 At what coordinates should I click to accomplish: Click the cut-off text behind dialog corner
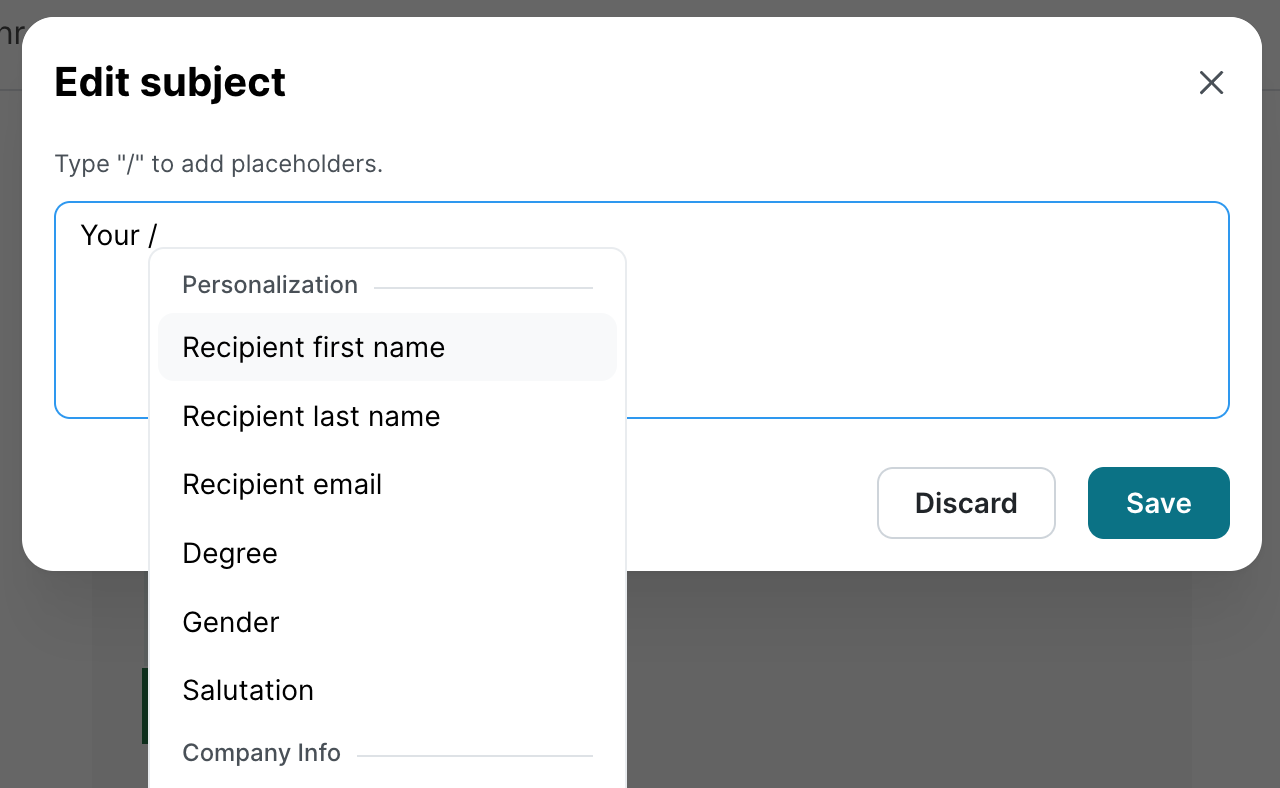click(x=10, y=36)
